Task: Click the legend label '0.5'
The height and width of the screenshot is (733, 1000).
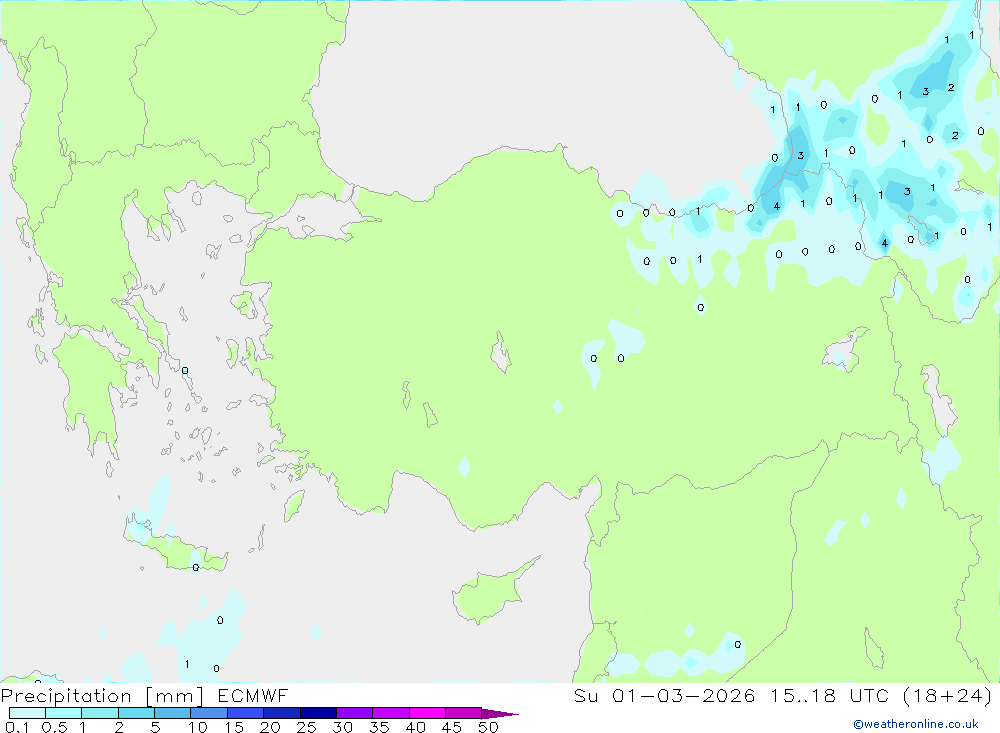Action: (x=54, y=727)
